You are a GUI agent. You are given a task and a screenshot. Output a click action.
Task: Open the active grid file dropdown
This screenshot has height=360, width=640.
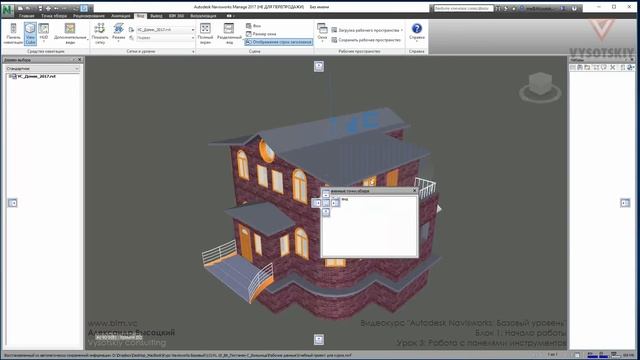[165, 30]
